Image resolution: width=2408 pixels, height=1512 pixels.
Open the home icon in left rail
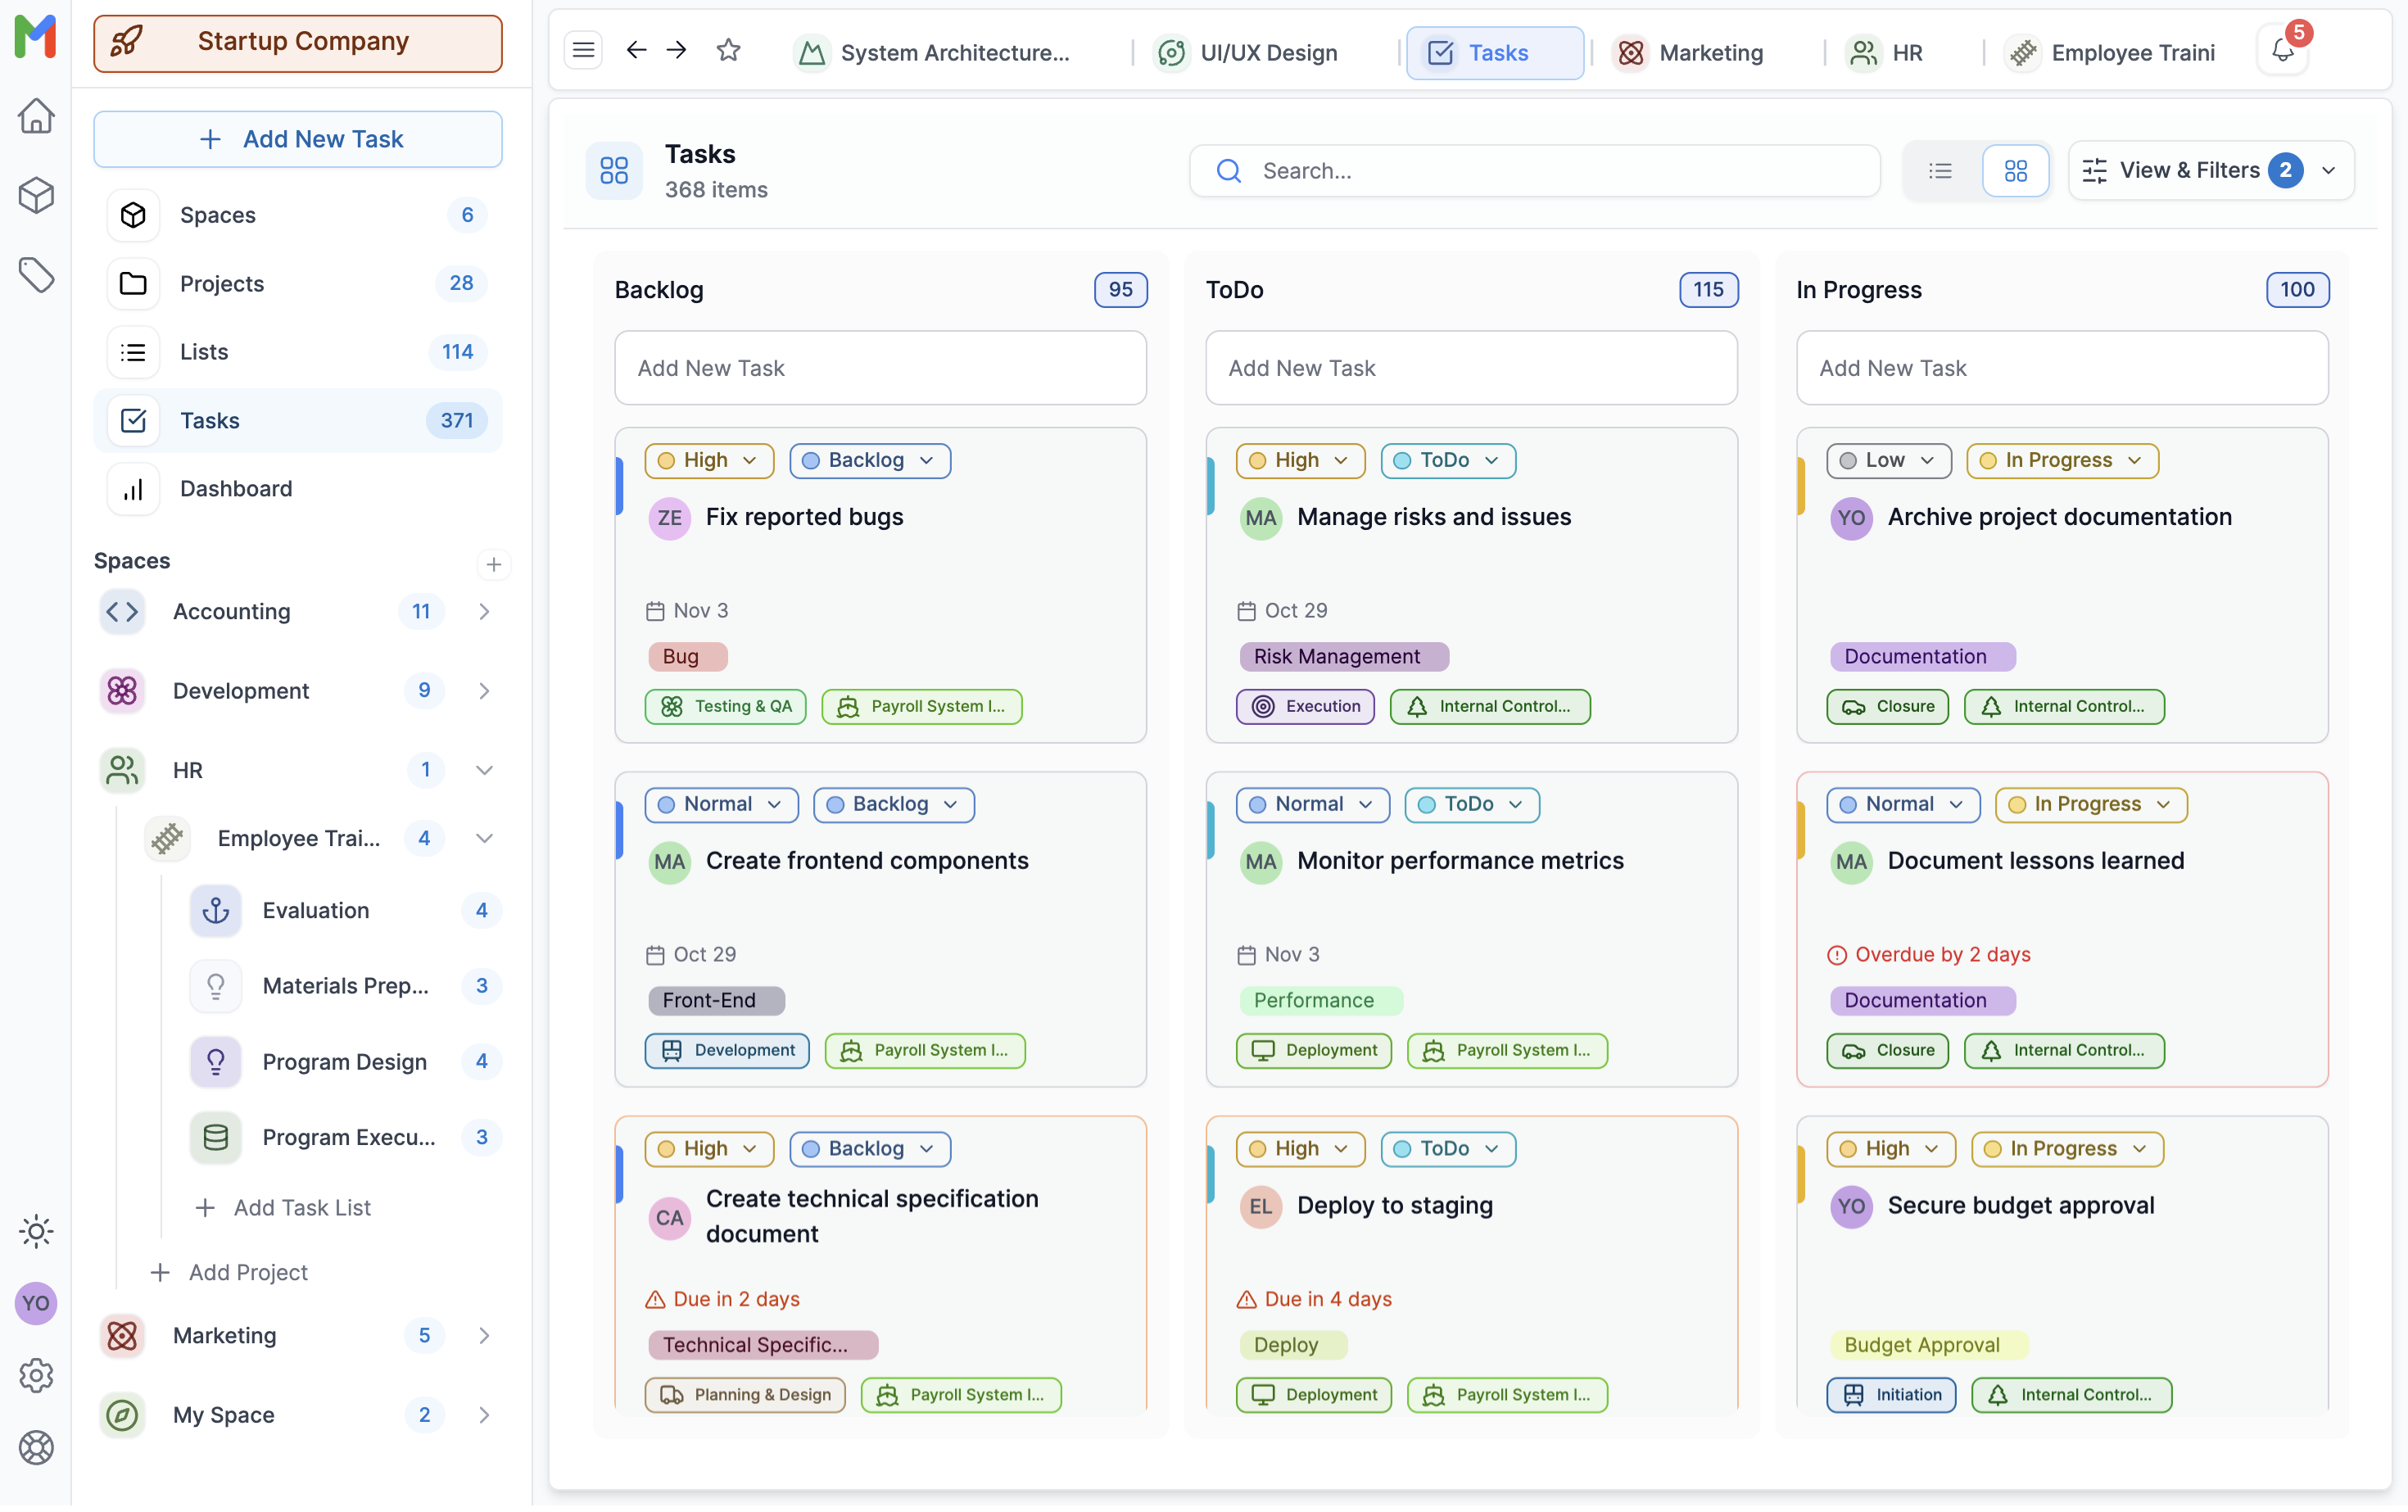pos(36,116)
